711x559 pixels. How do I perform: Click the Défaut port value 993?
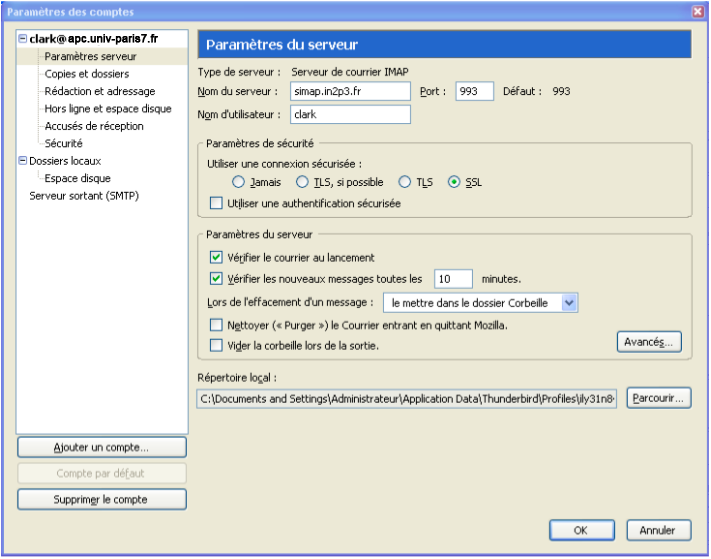(x=561, y=91)
